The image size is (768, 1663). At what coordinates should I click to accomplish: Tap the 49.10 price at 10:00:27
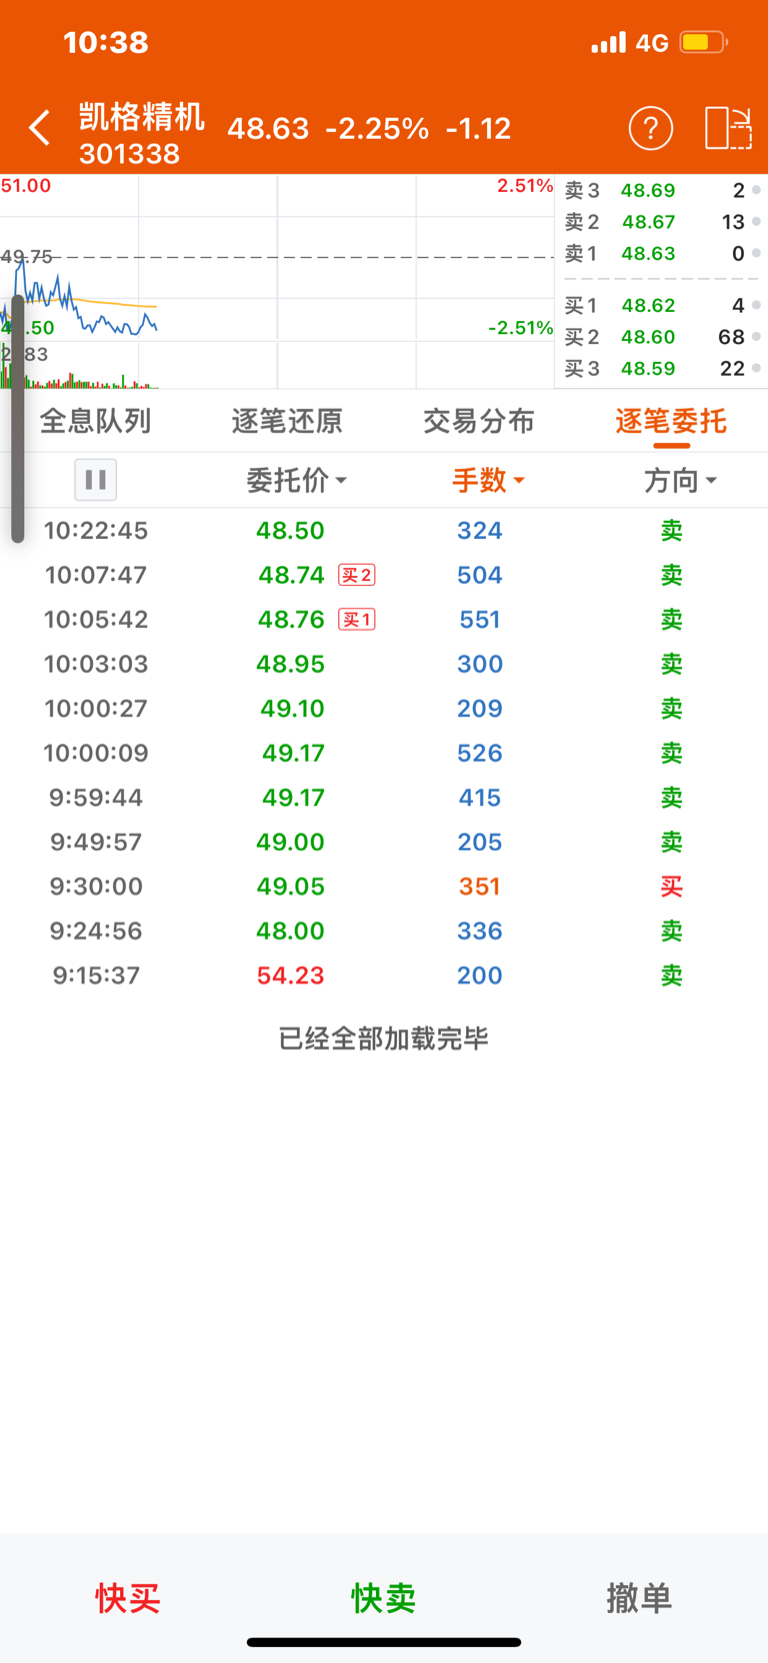coord(292,708)
